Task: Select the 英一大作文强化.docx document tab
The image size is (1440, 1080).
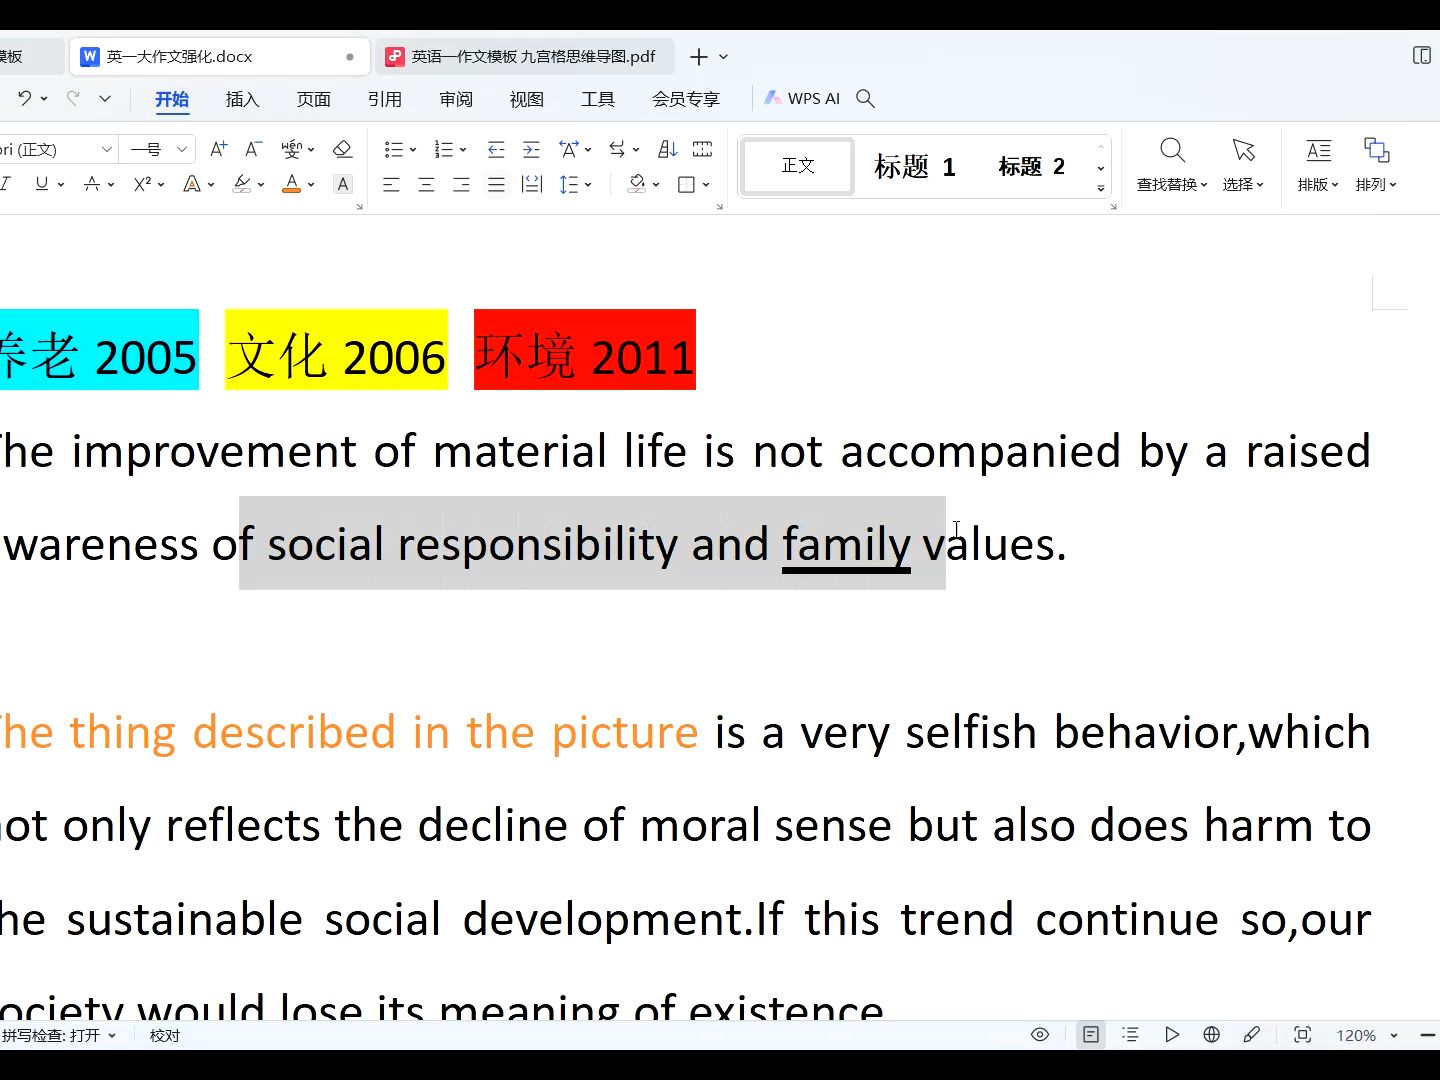Action: click(x=220, y=57)
